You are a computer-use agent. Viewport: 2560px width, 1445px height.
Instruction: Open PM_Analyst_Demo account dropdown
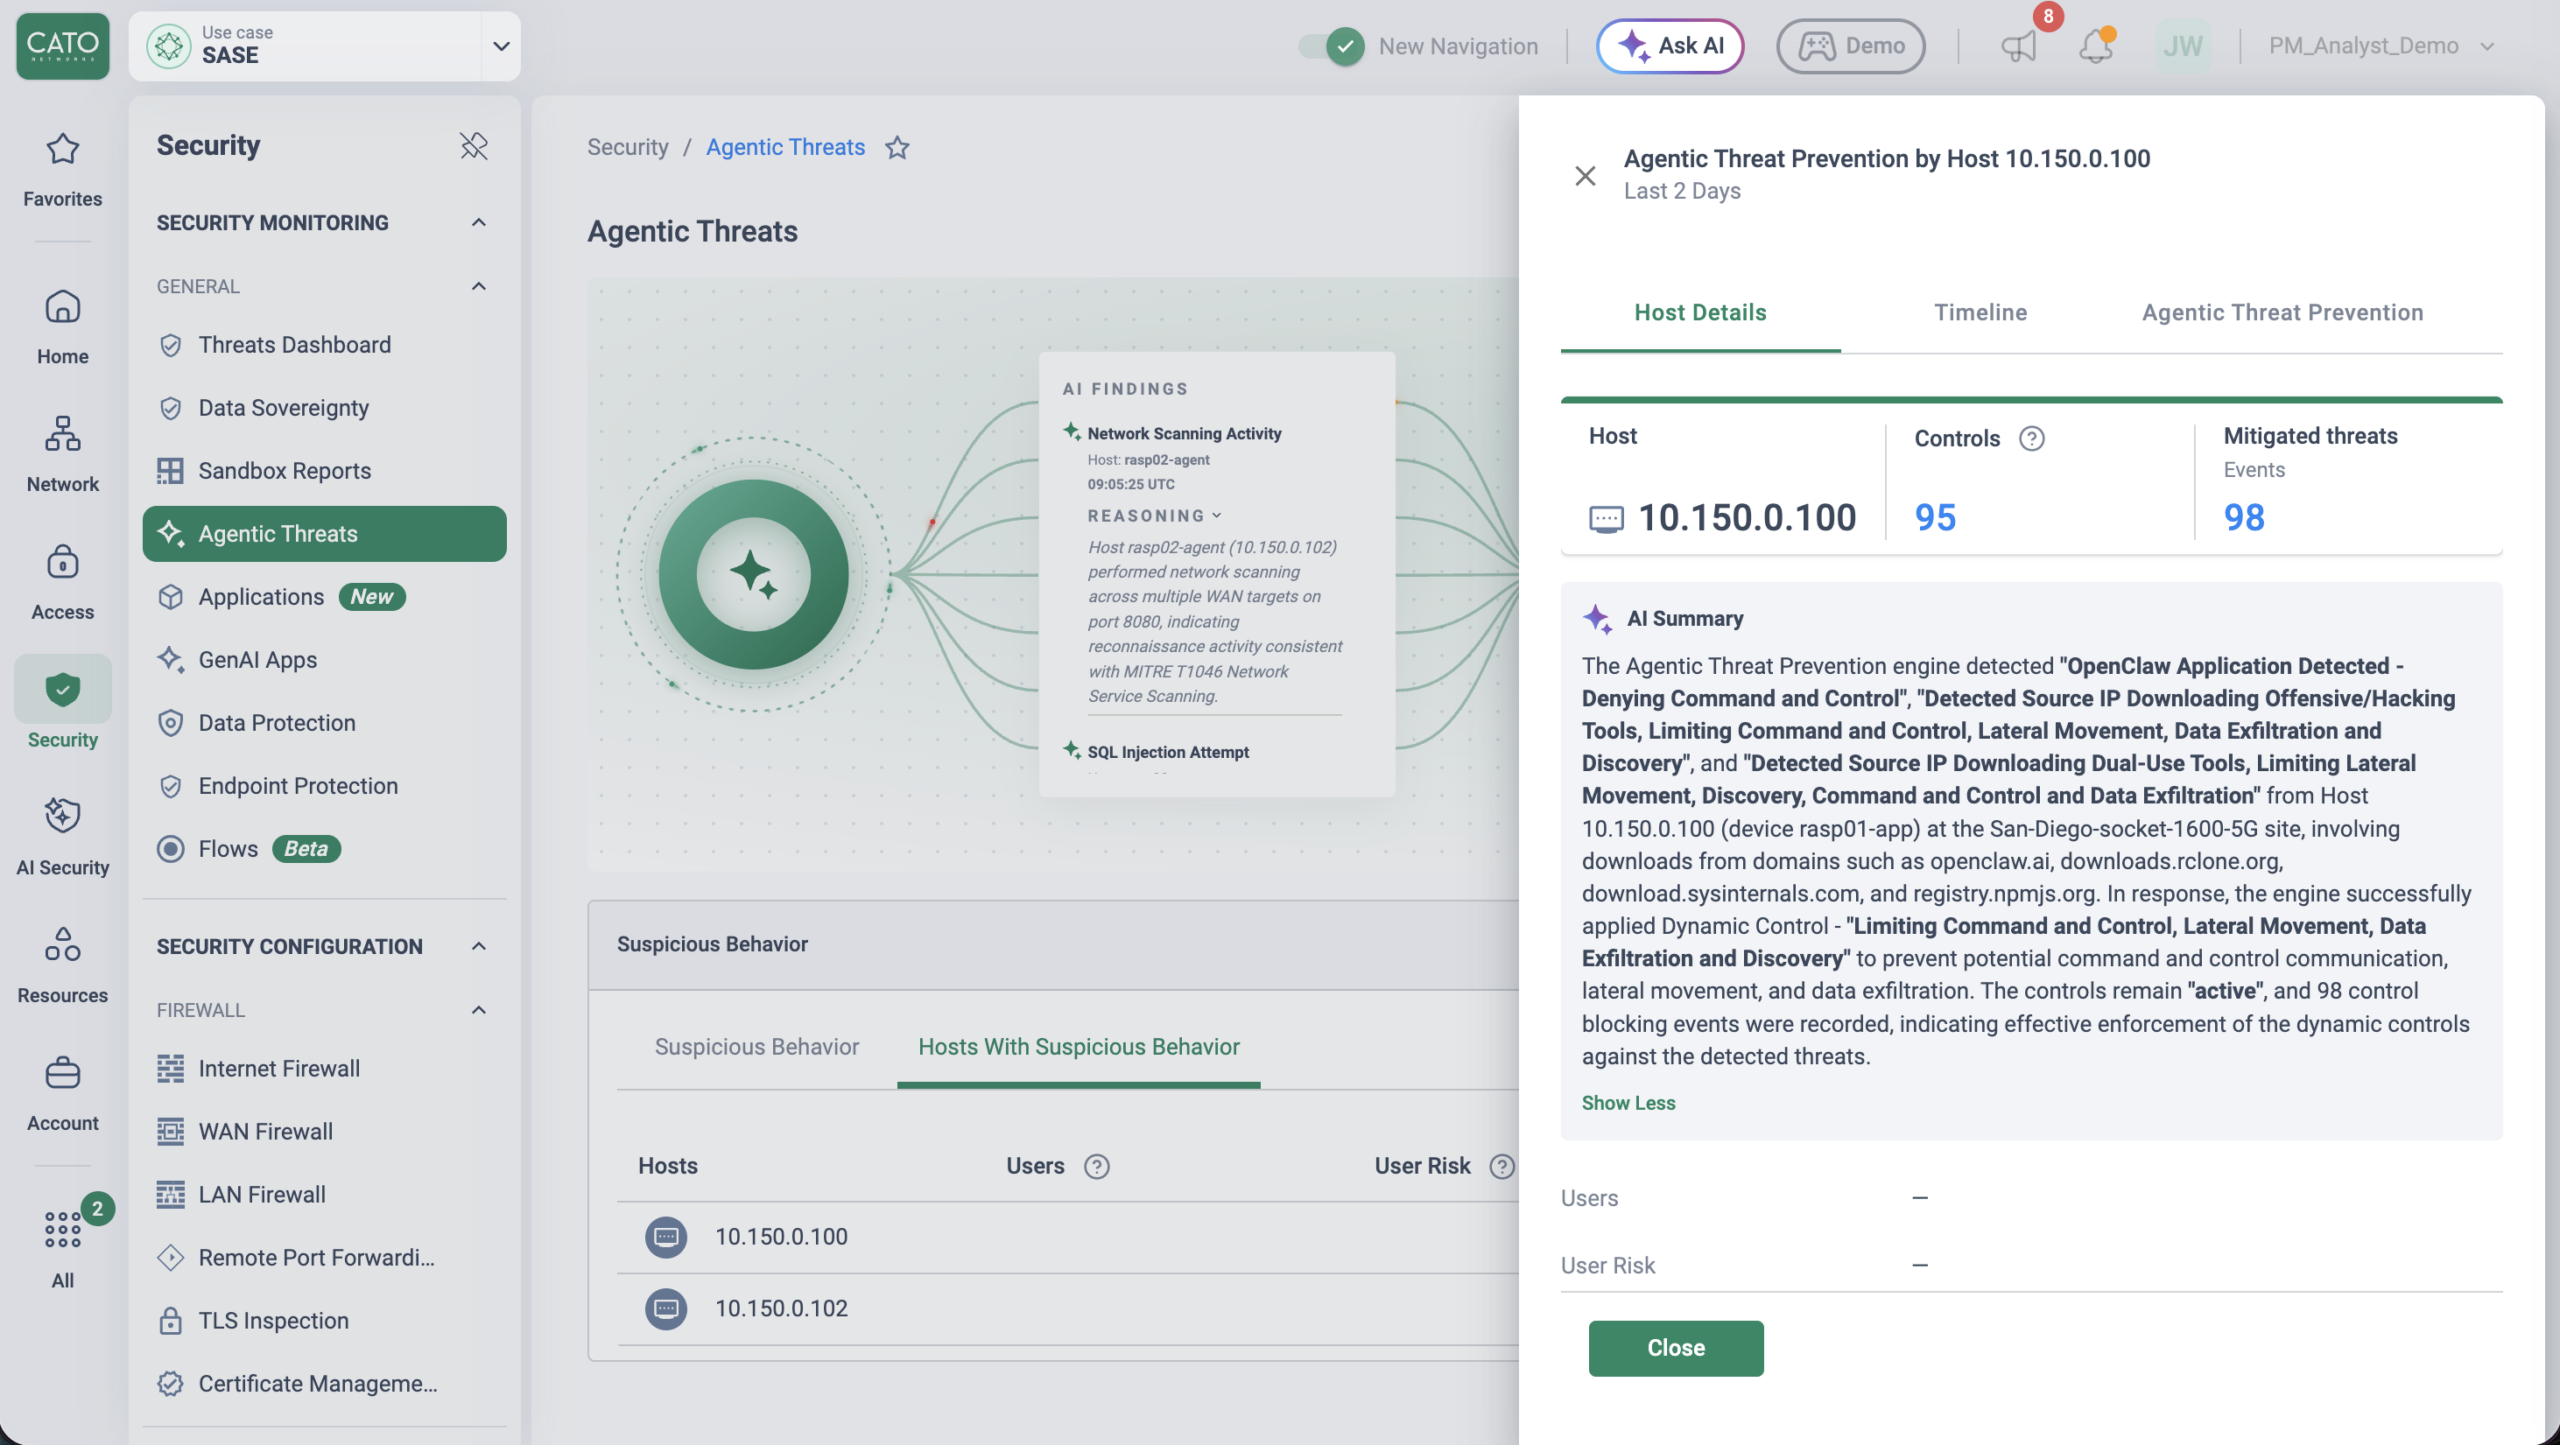[2381, 46]
